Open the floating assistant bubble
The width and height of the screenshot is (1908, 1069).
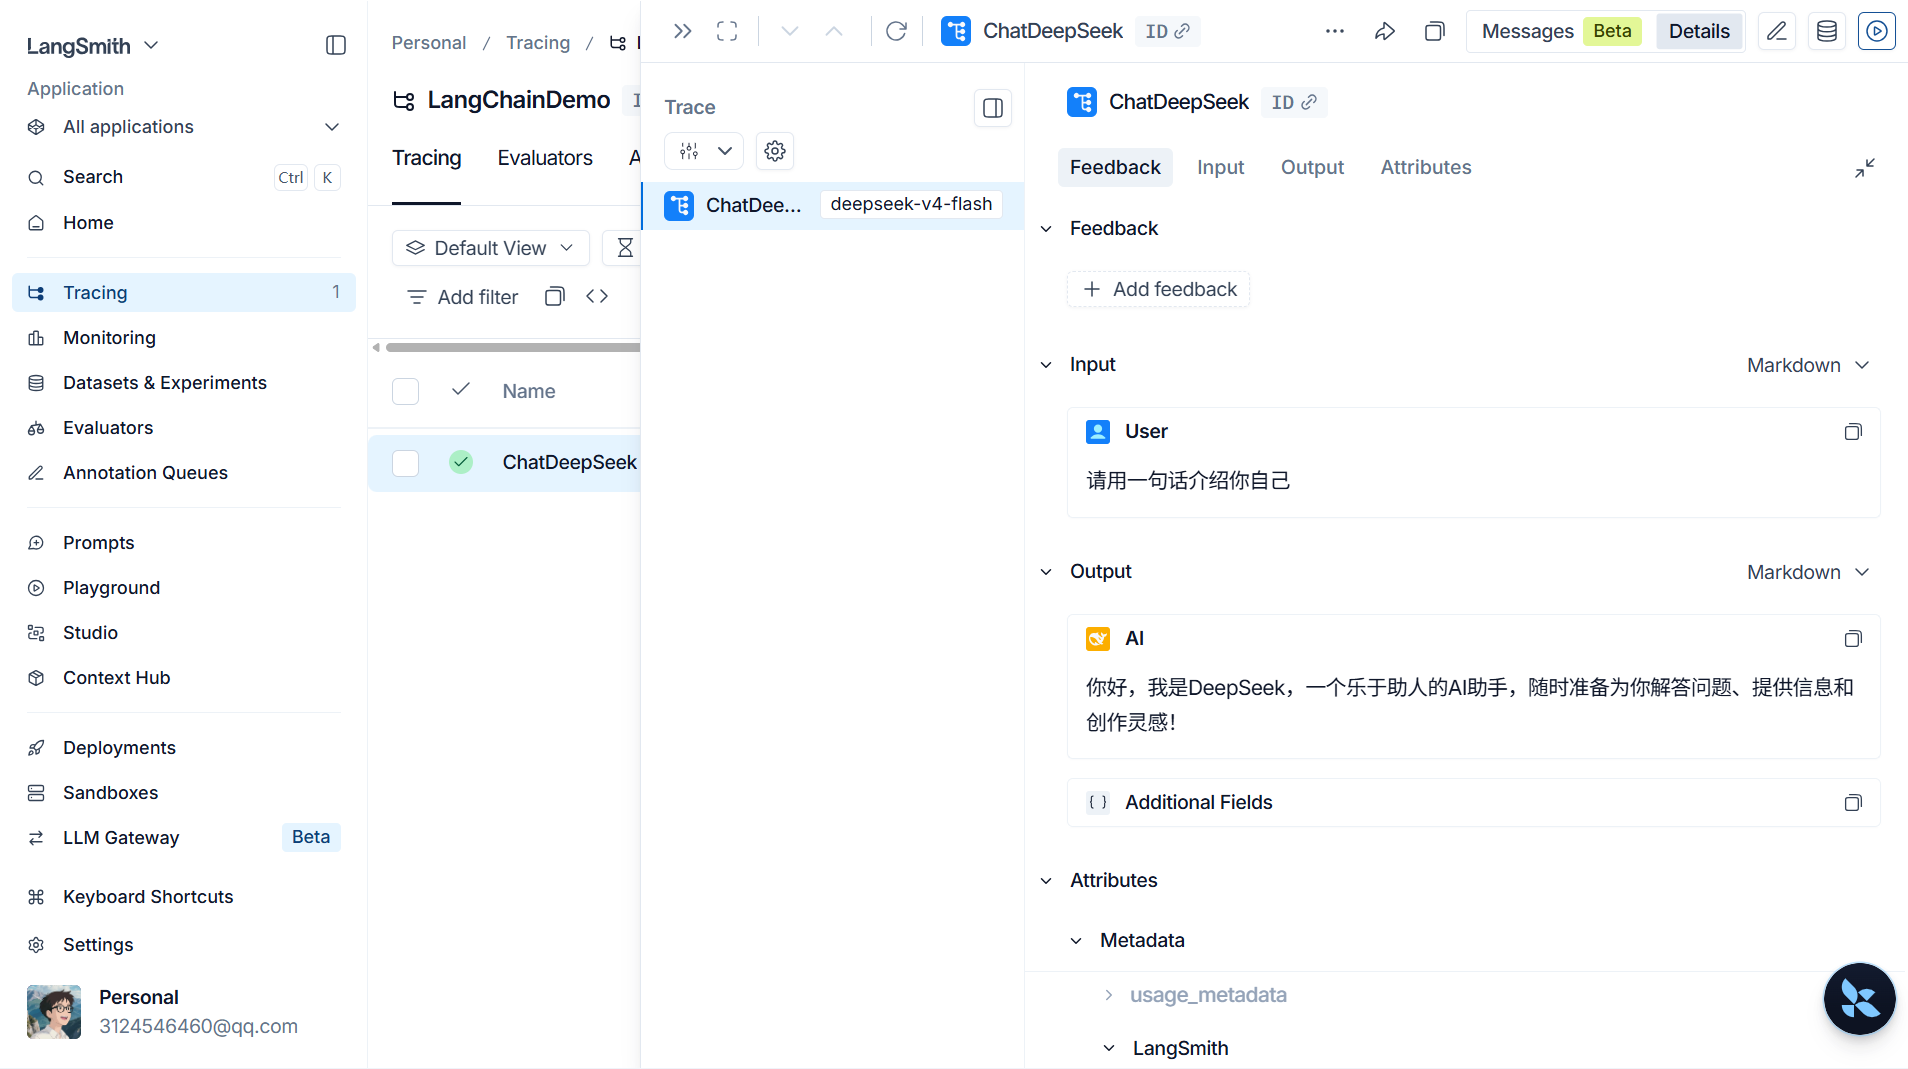pyautogui.click(x=1860, y=999)
